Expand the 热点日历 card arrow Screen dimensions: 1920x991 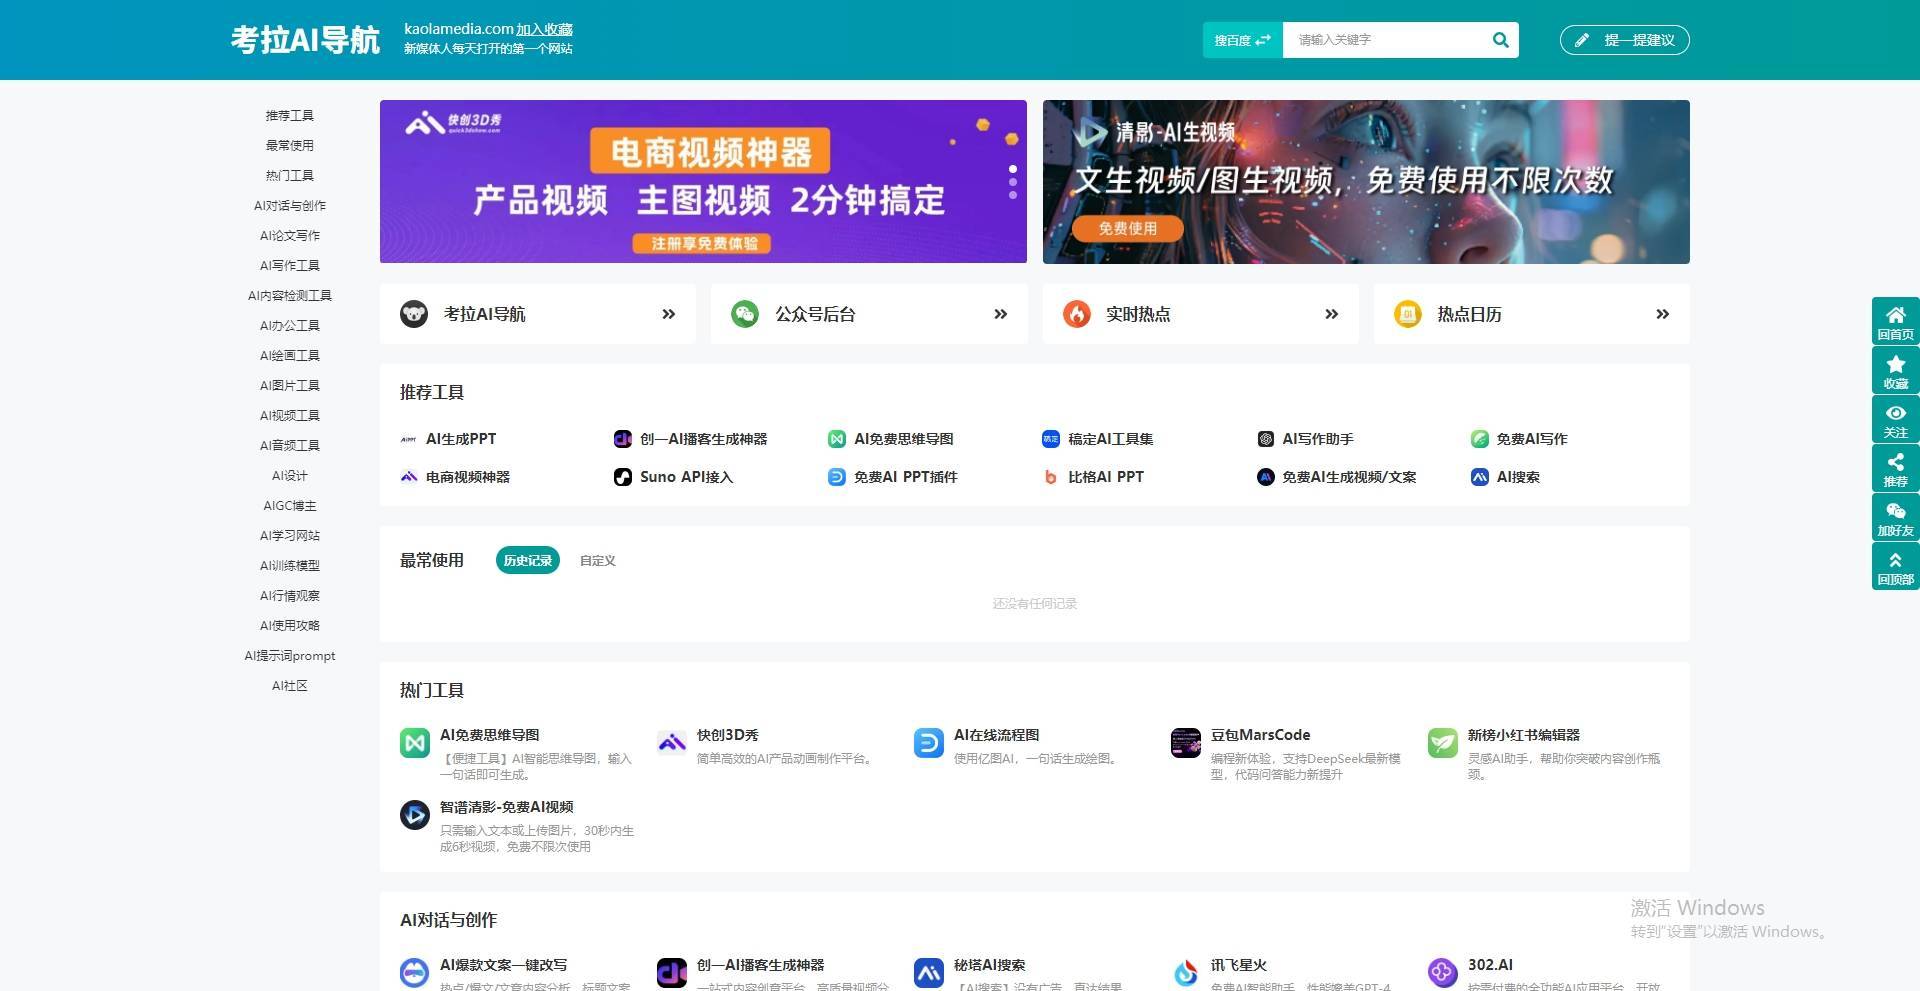(x=1663, y=314)
